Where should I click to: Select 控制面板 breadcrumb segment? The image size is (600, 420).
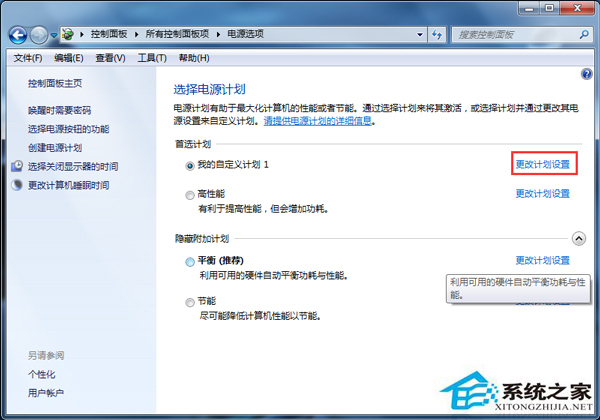click(109, 34)
